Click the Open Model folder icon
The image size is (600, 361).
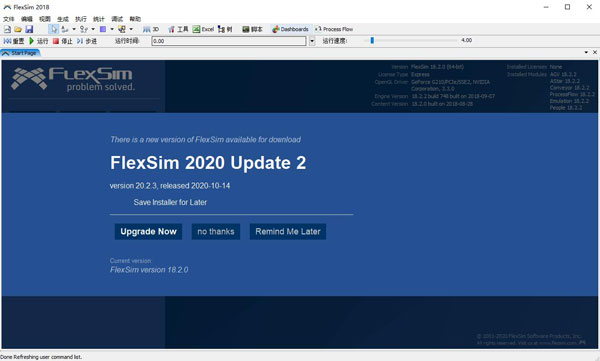[x=18, y=29]
